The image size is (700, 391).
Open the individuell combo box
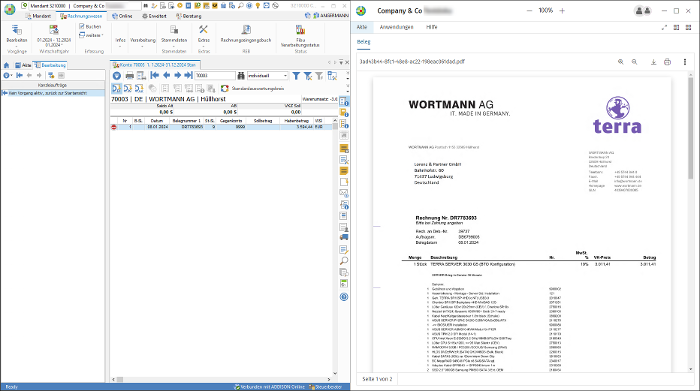[268, 75]
